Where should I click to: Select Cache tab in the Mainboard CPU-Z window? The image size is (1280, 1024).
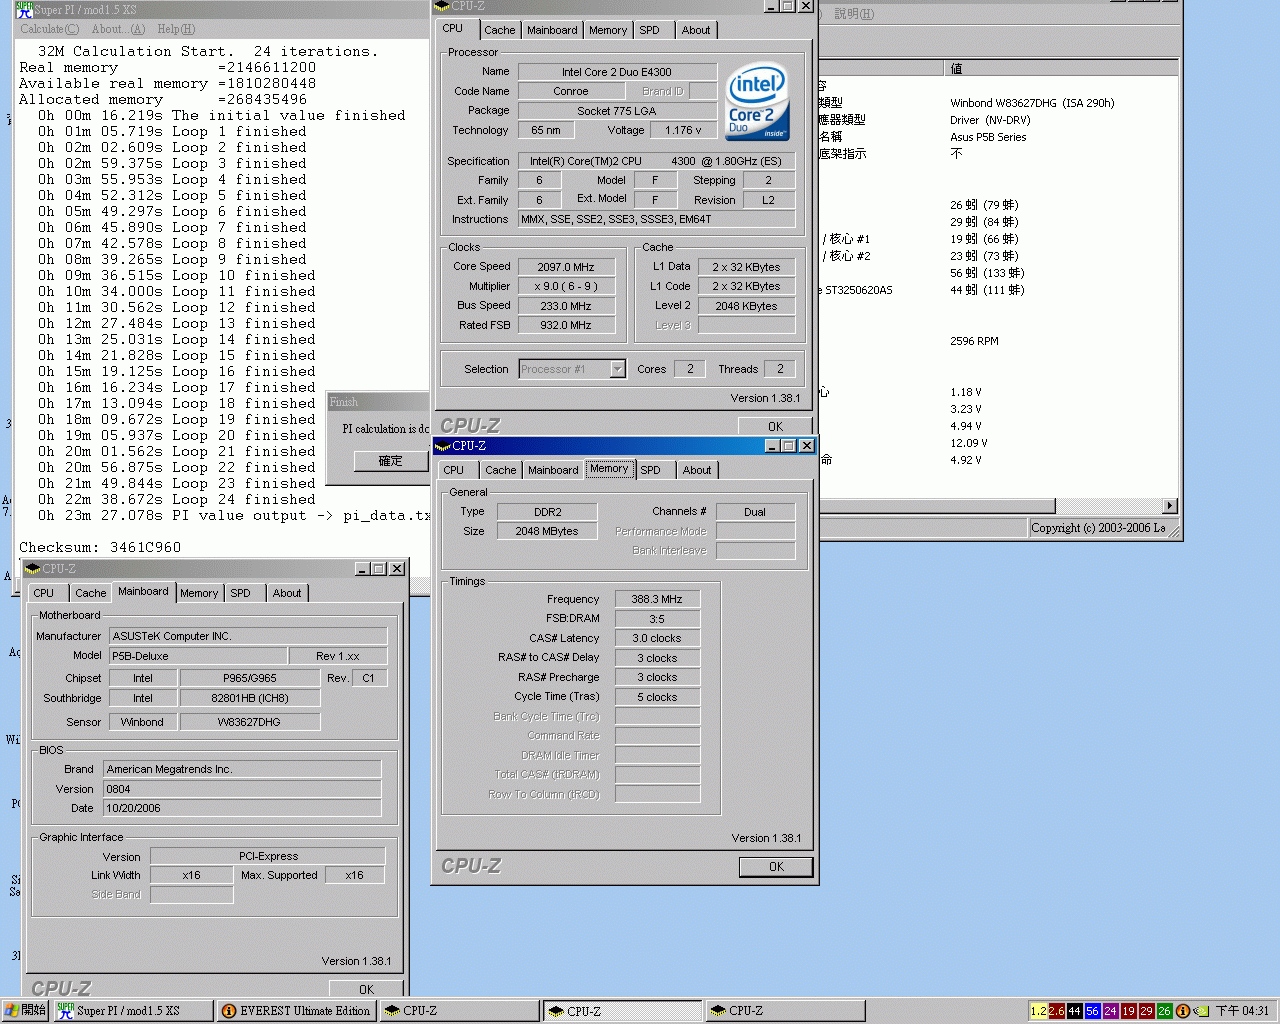pyautogui.click(x=91, y=593)
